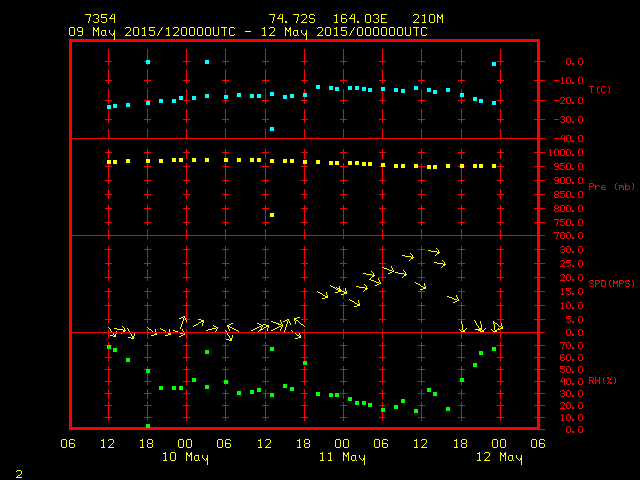
Task: Click the date range title text
Action: pyautogui.click(x=248, y=32)
